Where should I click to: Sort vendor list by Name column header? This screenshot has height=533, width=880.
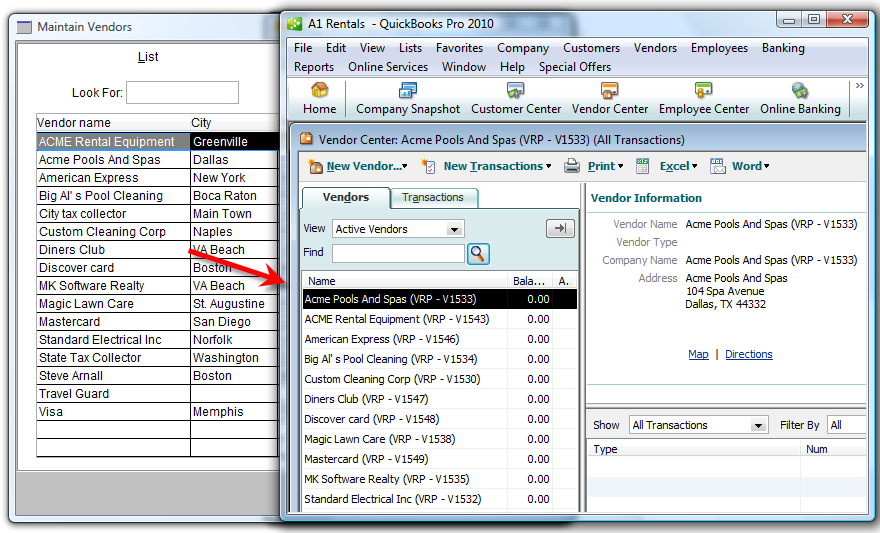pos(404,281)
